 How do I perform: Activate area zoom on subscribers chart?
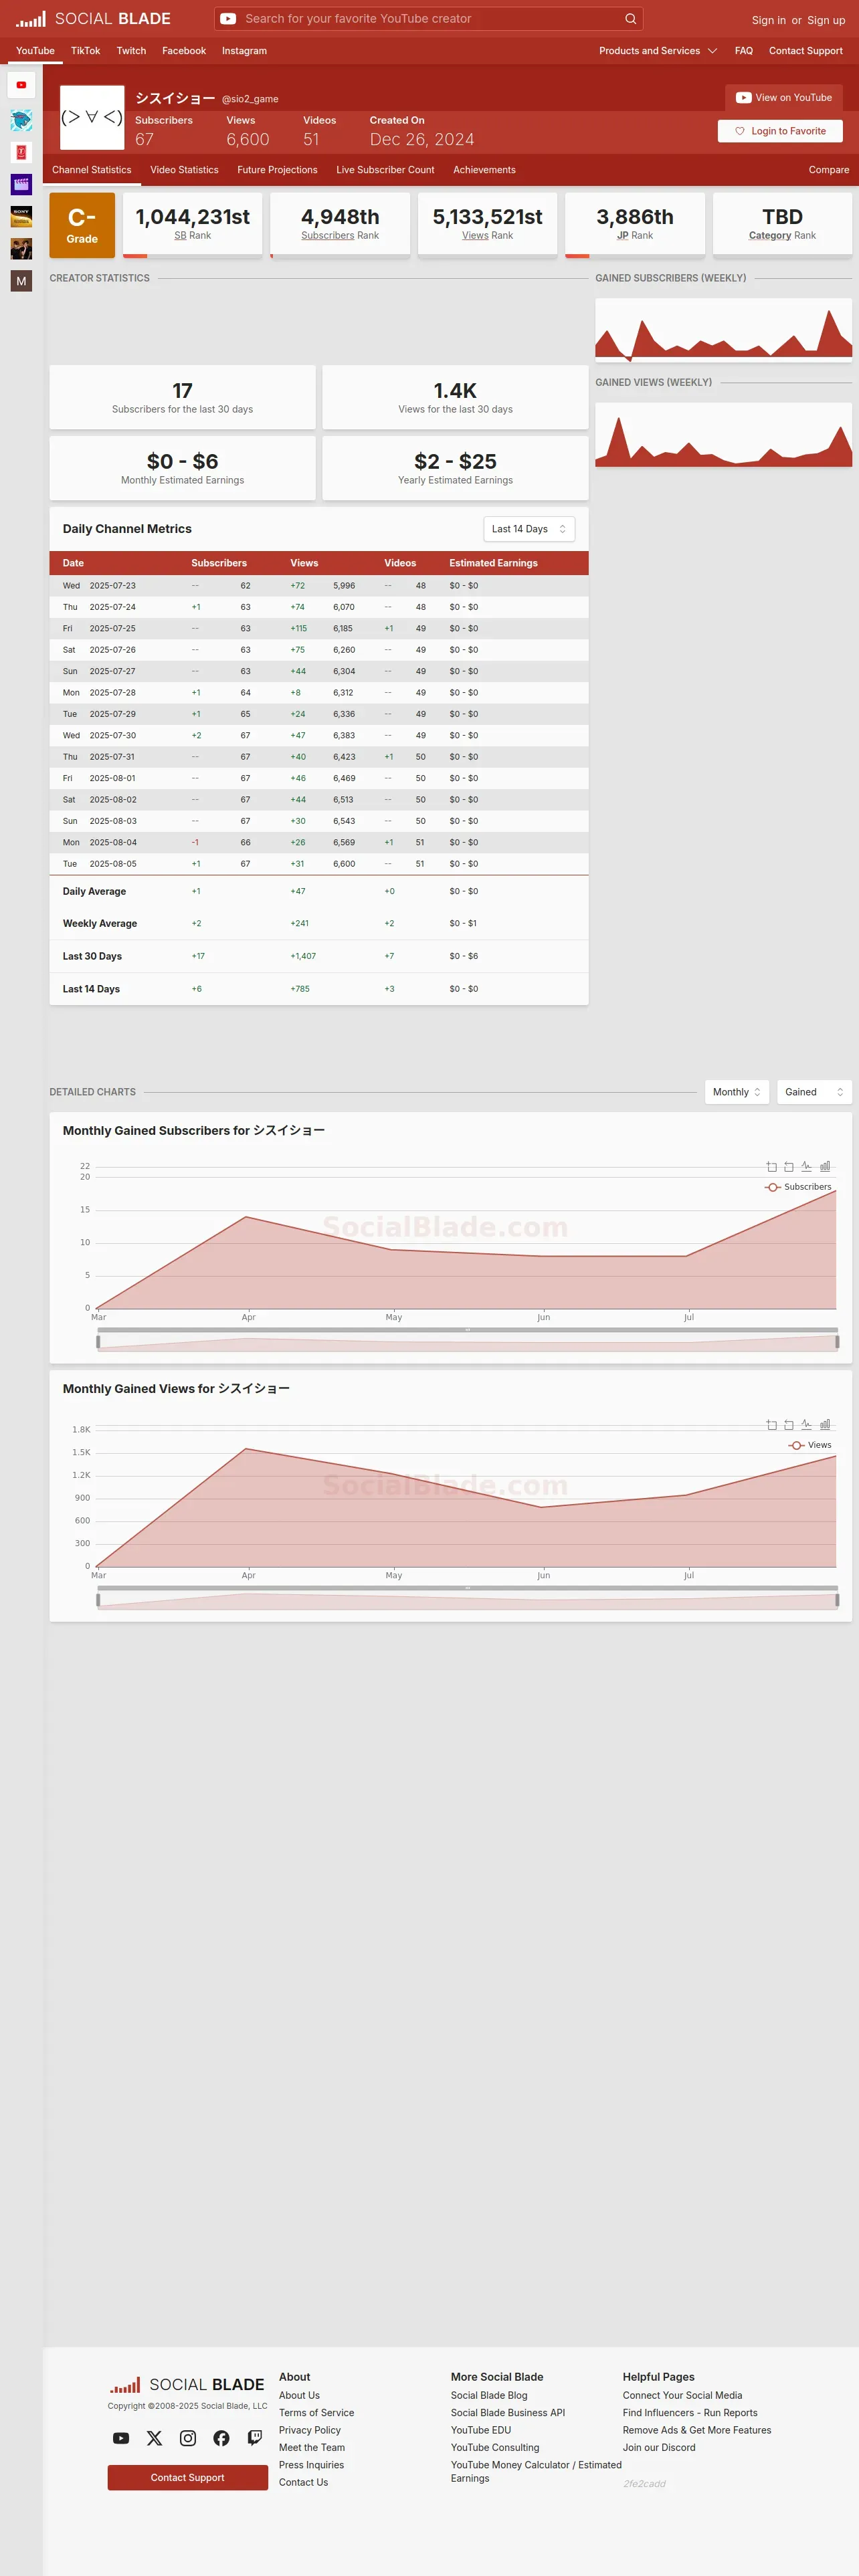point(771,1166)
